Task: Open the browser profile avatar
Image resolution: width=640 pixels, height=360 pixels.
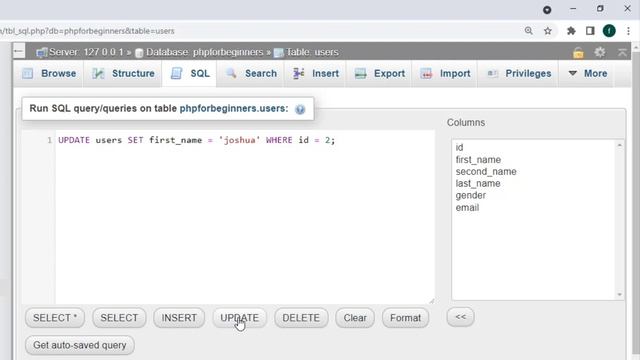Action: (609, 31)
